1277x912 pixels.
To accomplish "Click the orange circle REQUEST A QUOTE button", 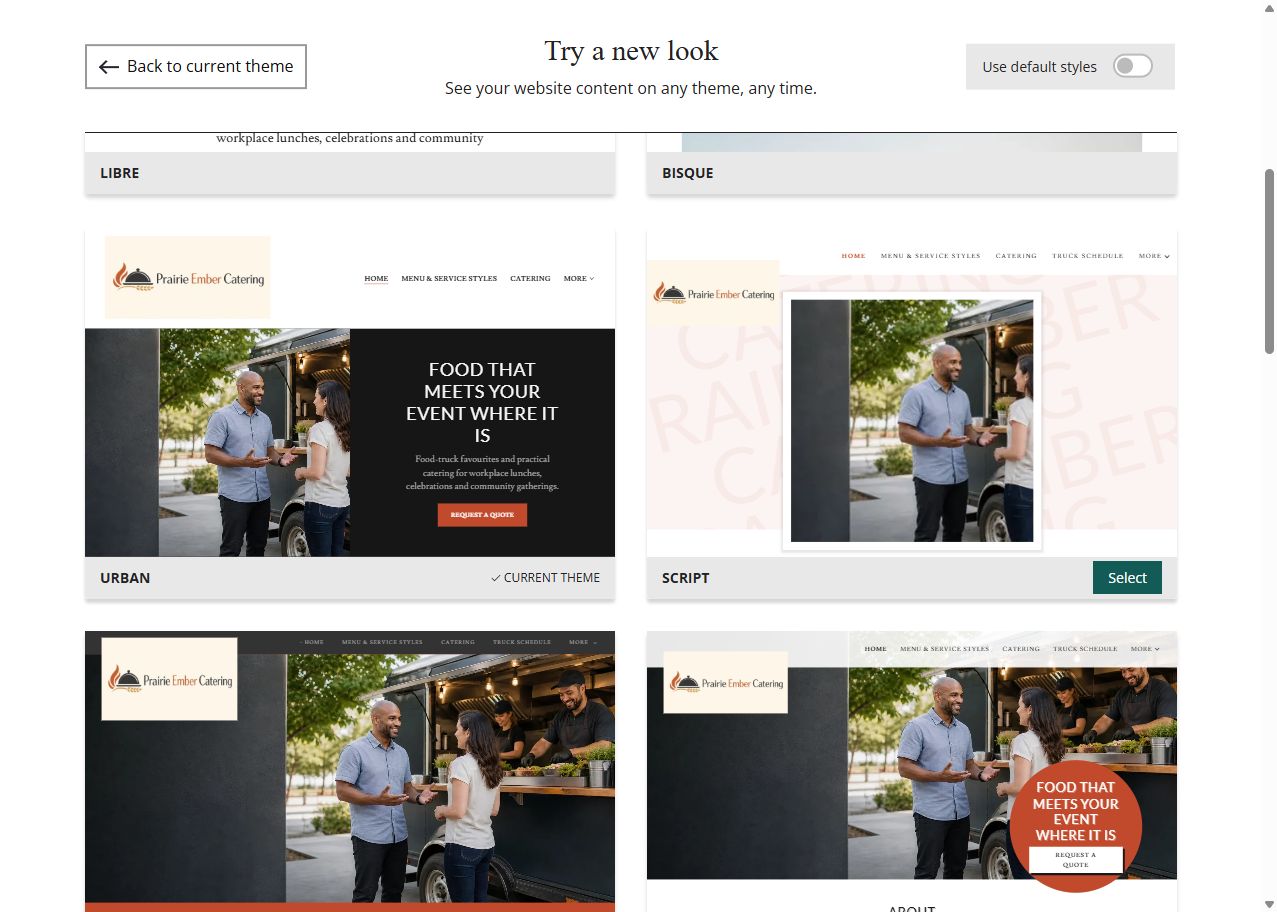I will 1076,860.
